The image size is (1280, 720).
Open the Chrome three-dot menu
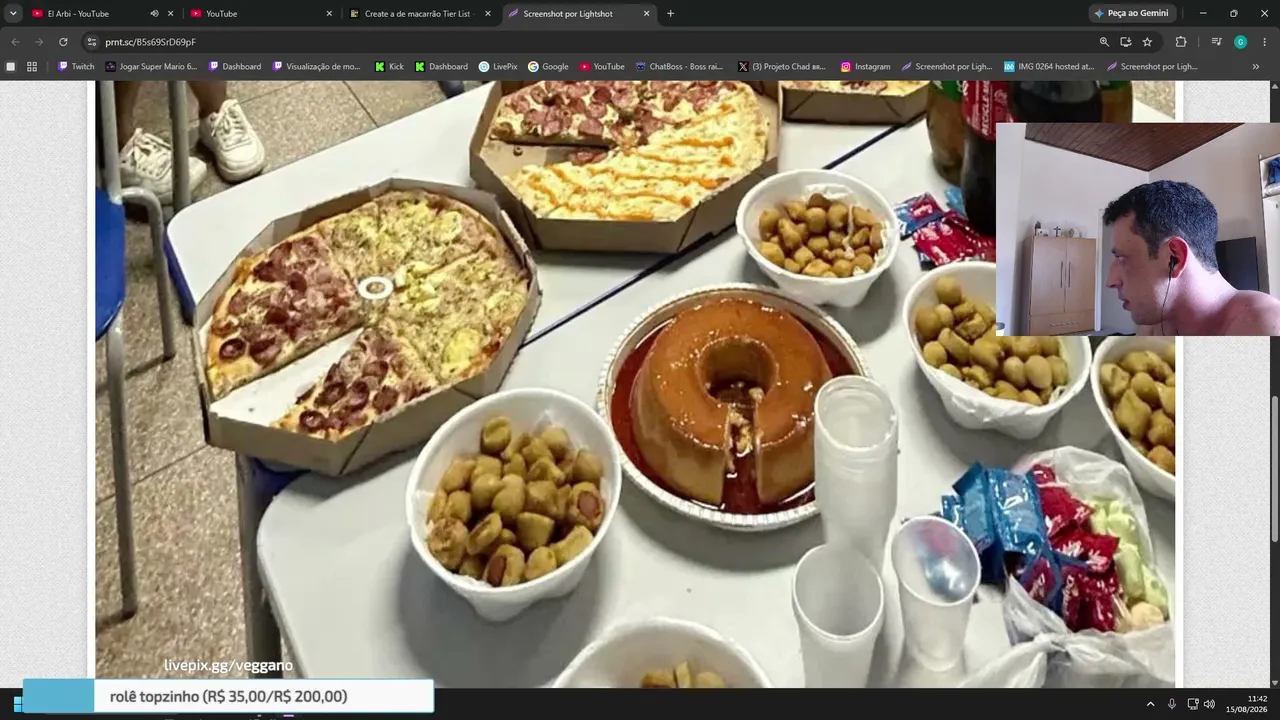1265,42
